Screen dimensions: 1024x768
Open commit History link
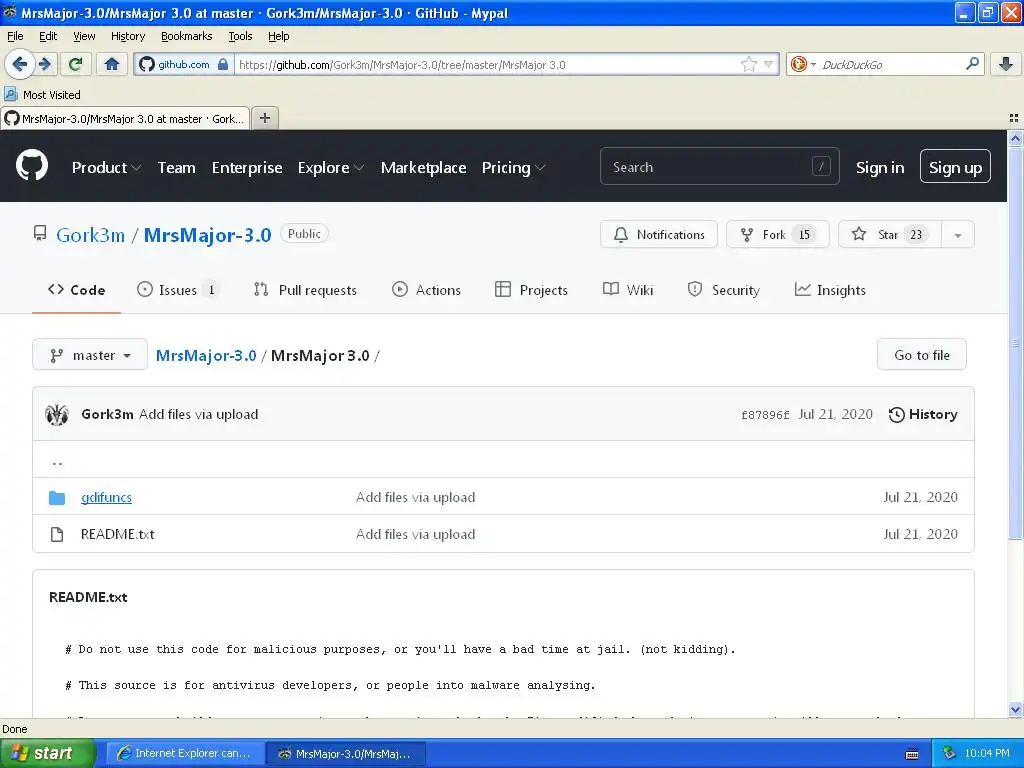coord(923,414)
